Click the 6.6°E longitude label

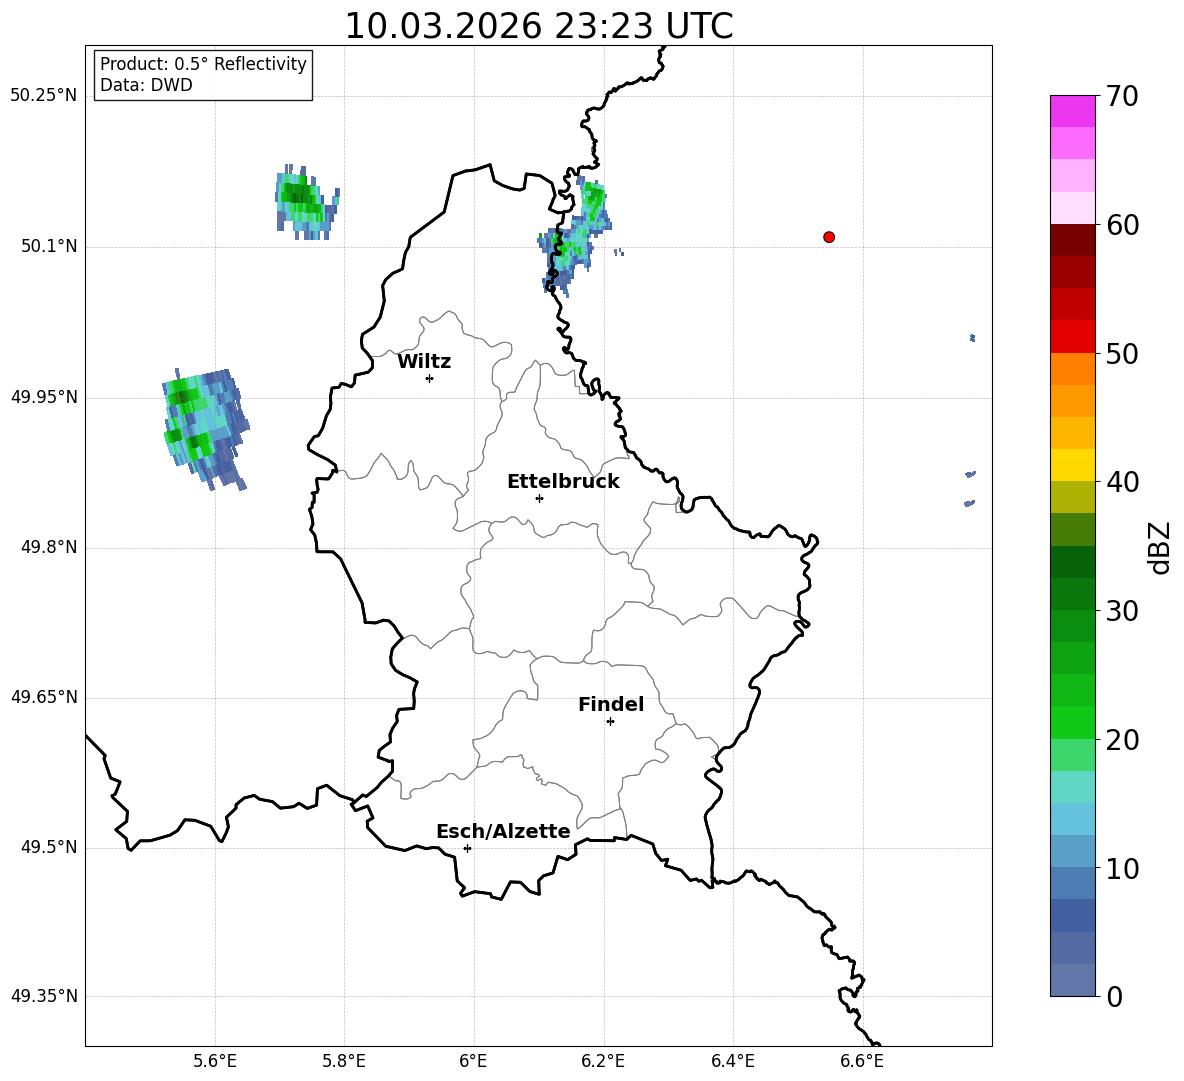[862, 1061]
